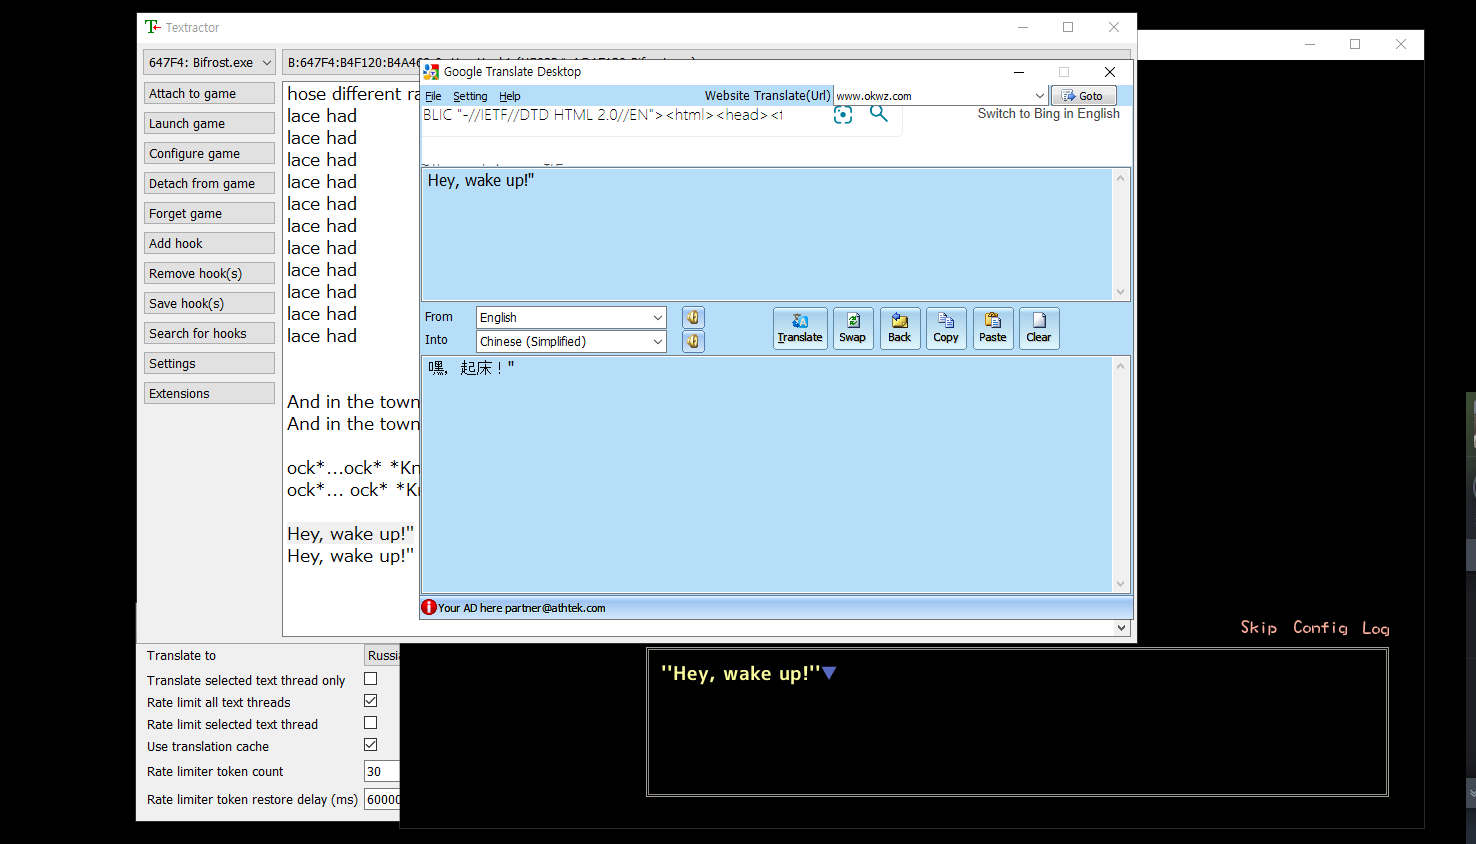The image size is (1476, 844).
Task: Open Textractor Extensions
Action: [x=209, y=393]
